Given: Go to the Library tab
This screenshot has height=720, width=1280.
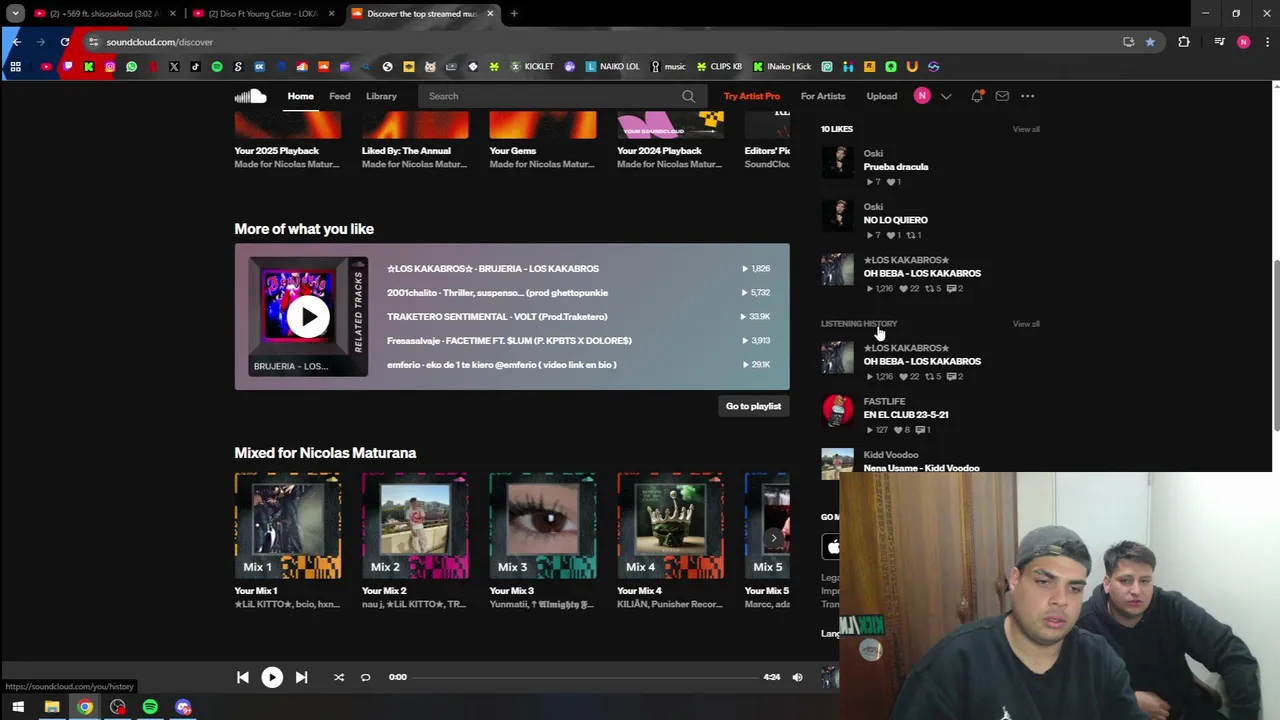Looking at the screenshot, I should click(381, 96).
